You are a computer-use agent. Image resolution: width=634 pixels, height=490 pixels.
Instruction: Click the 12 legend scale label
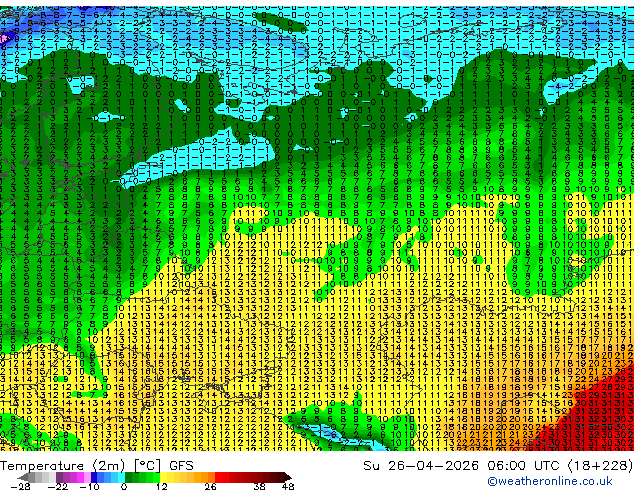coord(162,486)
